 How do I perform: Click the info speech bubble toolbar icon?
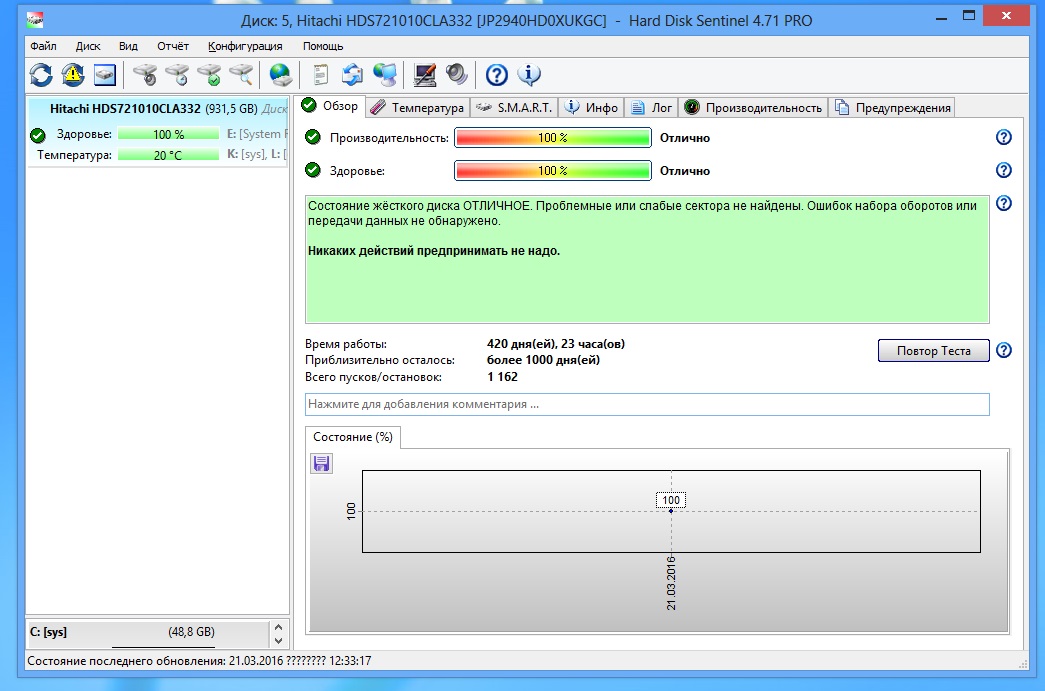(528, 75)
